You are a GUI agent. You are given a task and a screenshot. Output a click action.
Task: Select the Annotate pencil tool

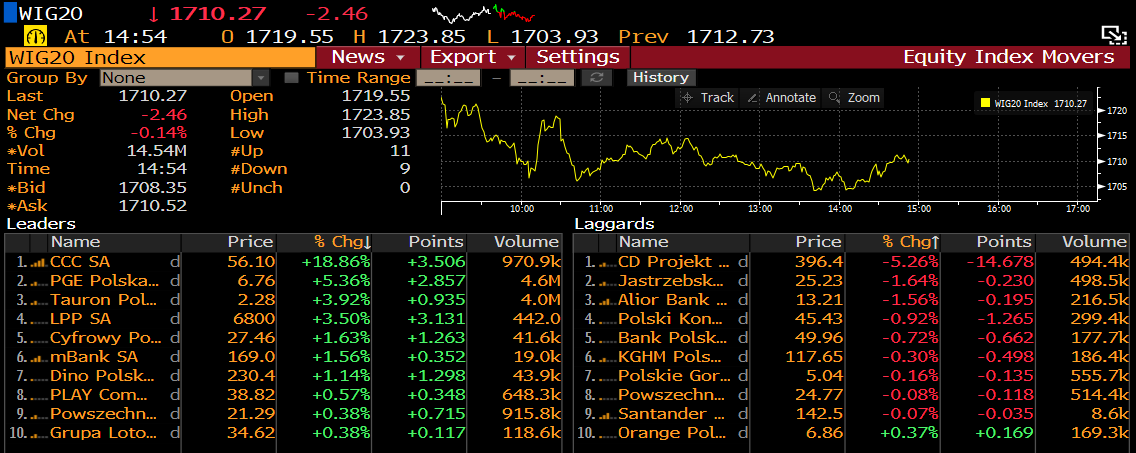coord(781,98)
